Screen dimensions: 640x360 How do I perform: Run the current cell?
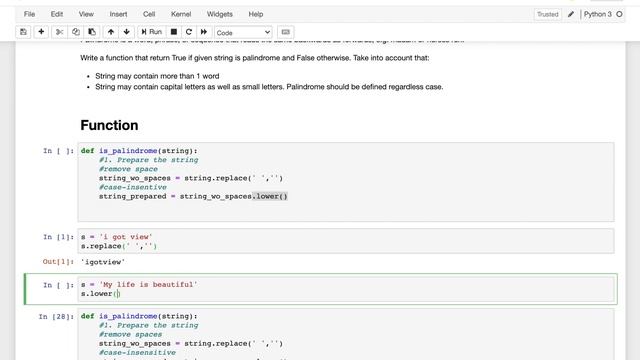[151, 32]
